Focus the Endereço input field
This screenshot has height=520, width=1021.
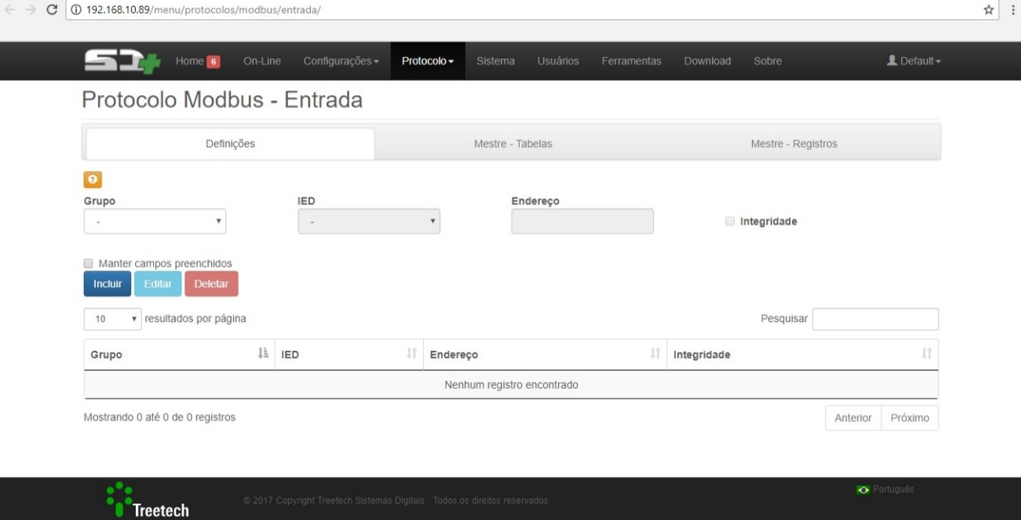582,221
